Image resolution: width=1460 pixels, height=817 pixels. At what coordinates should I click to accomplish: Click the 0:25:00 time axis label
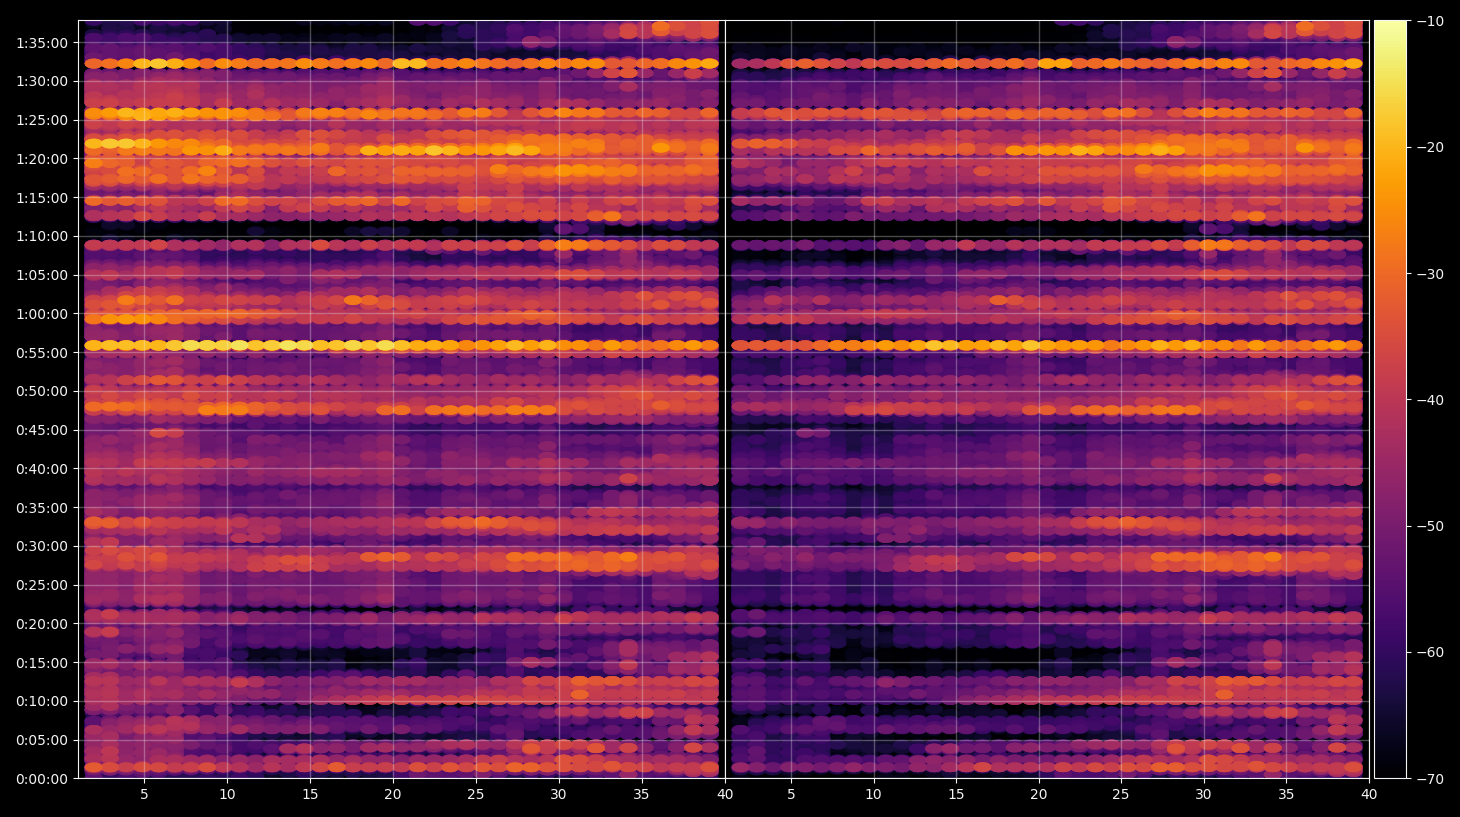42,585
